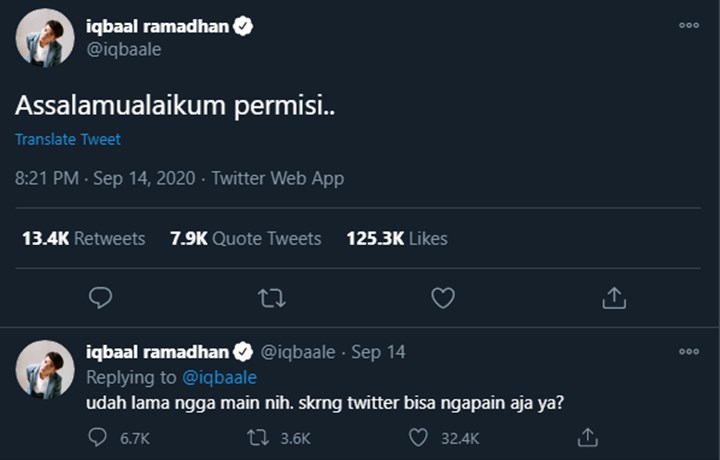Image resolution: width=720 pixels, height=460 pixels.
Task: Like the reply with 32.4K likes
Action: point(420,437)
